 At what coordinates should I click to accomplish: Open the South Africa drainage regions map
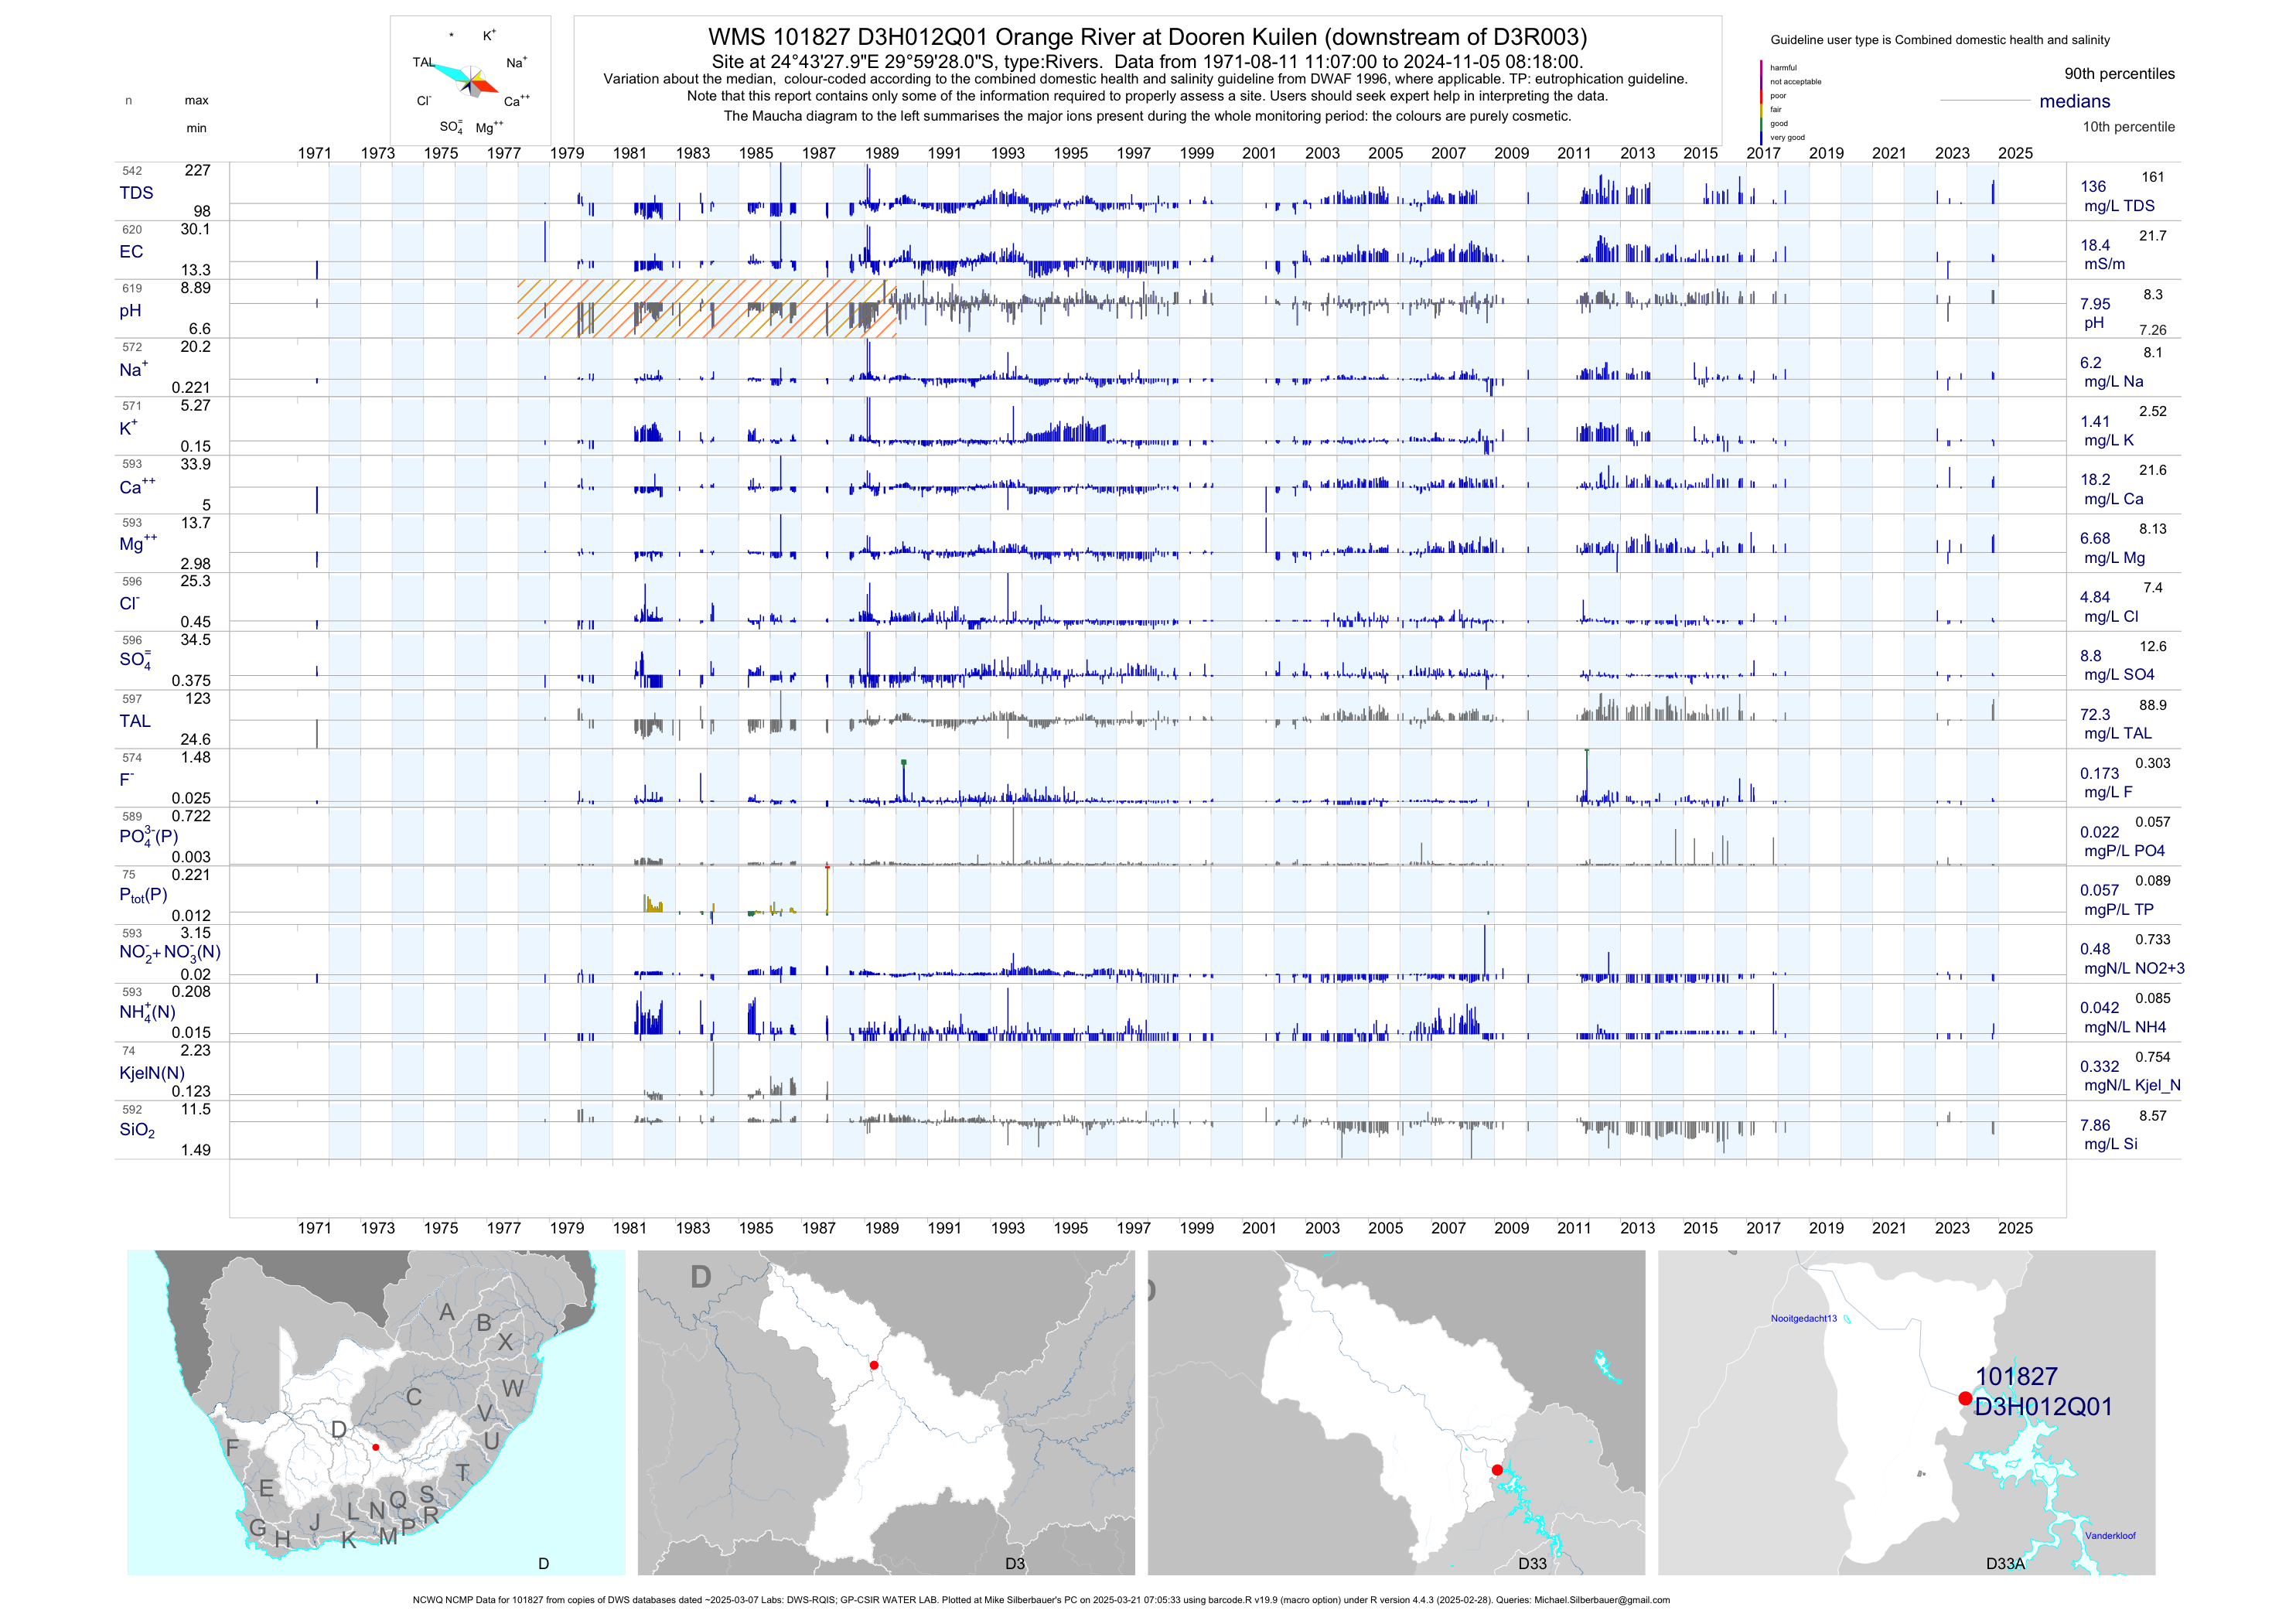coord(376,1412)
